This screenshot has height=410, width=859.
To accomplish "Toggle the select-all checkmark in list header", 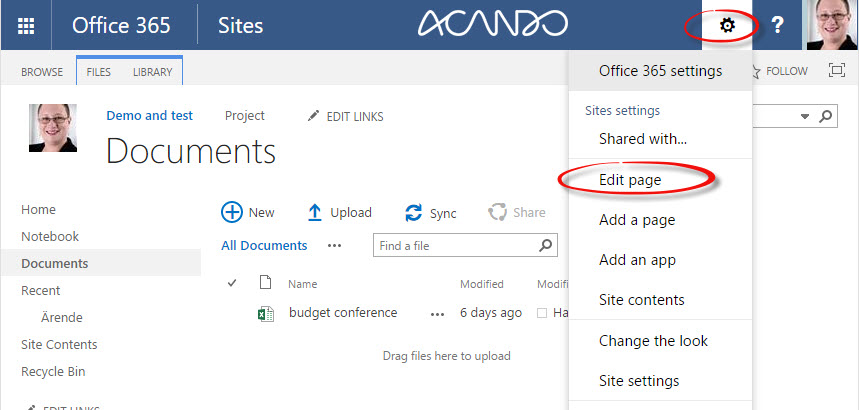I will click(232, 284).
